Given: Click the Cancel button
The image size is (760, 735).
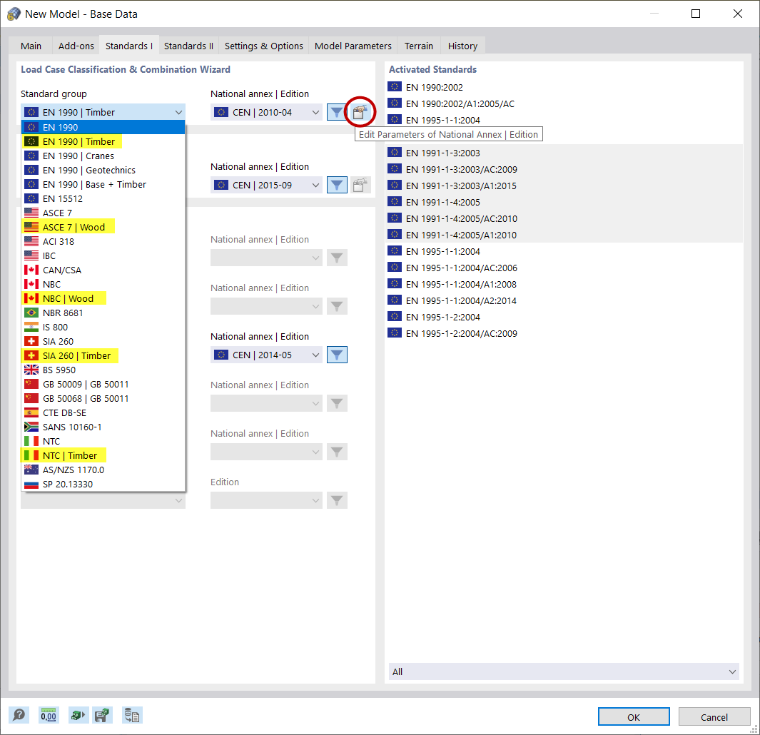Looking at the screenshot, I should [x=714, y=717].
